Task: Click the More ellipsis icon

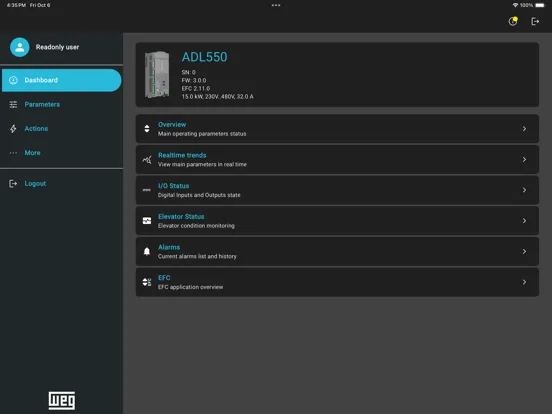Action: pyautogui.click(x=13, y=153)
